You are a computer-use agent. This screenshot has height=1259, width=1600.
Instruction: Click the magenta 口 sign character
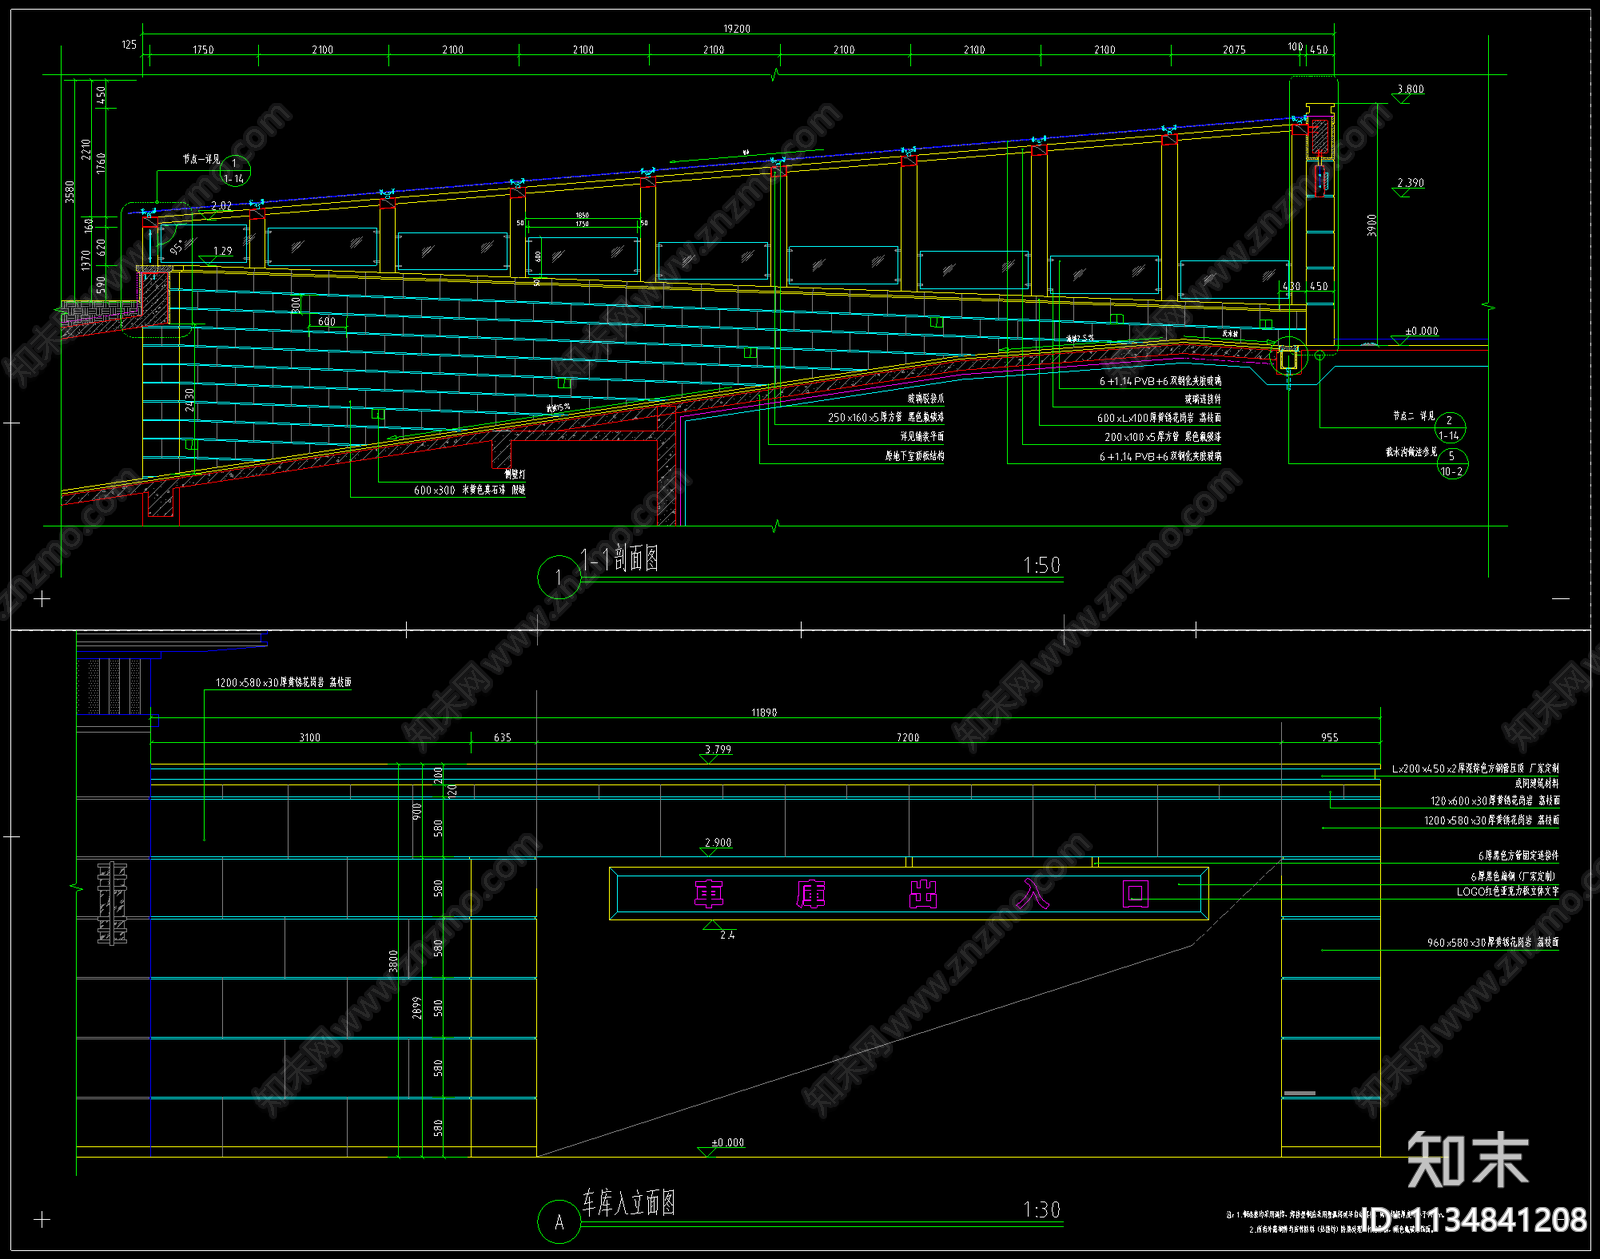tap(1136, 894)
